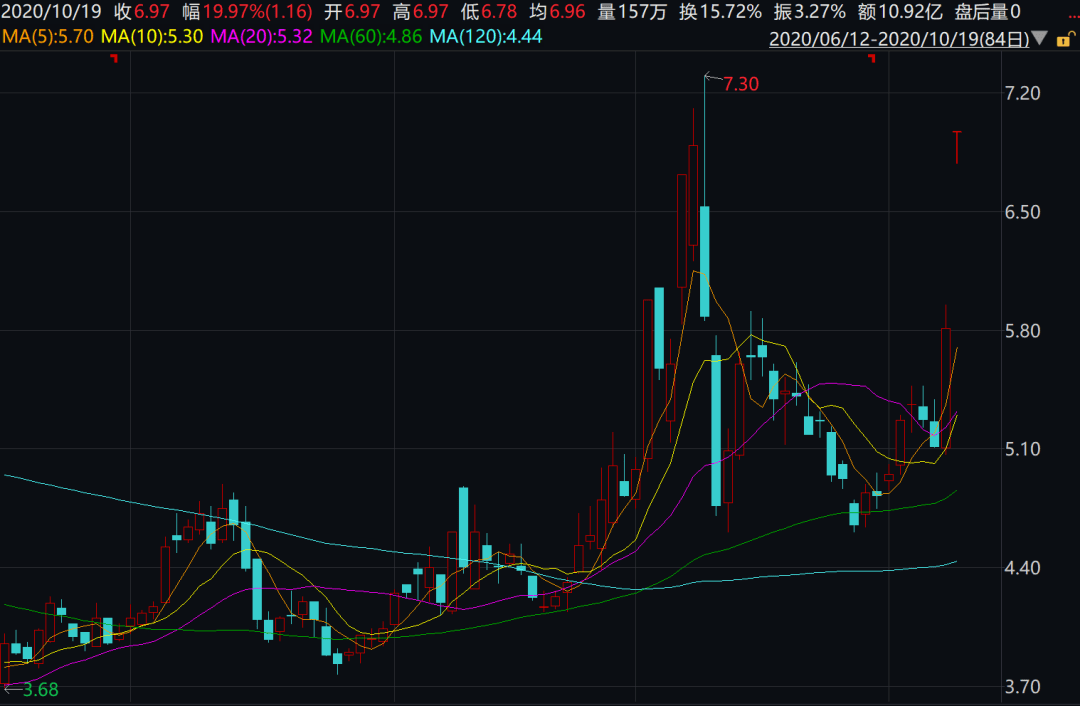This screenshot has height=706, width=1080.
Task: Select the MA(10) yellow indicator label
Action: [x=153, y=37]
